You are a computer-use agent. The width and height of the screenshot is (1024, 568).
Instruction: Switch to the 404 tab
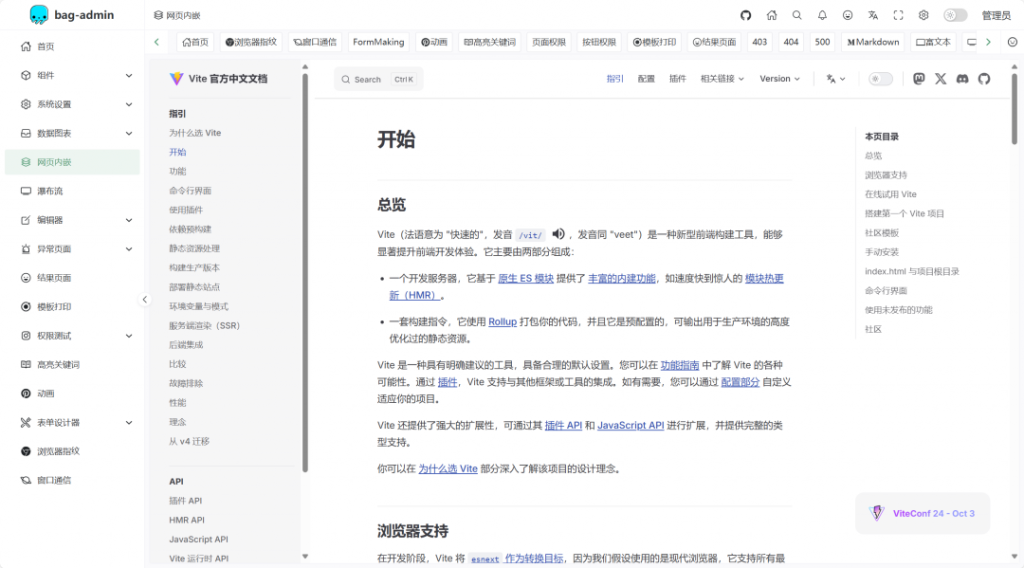coord(791,42)
